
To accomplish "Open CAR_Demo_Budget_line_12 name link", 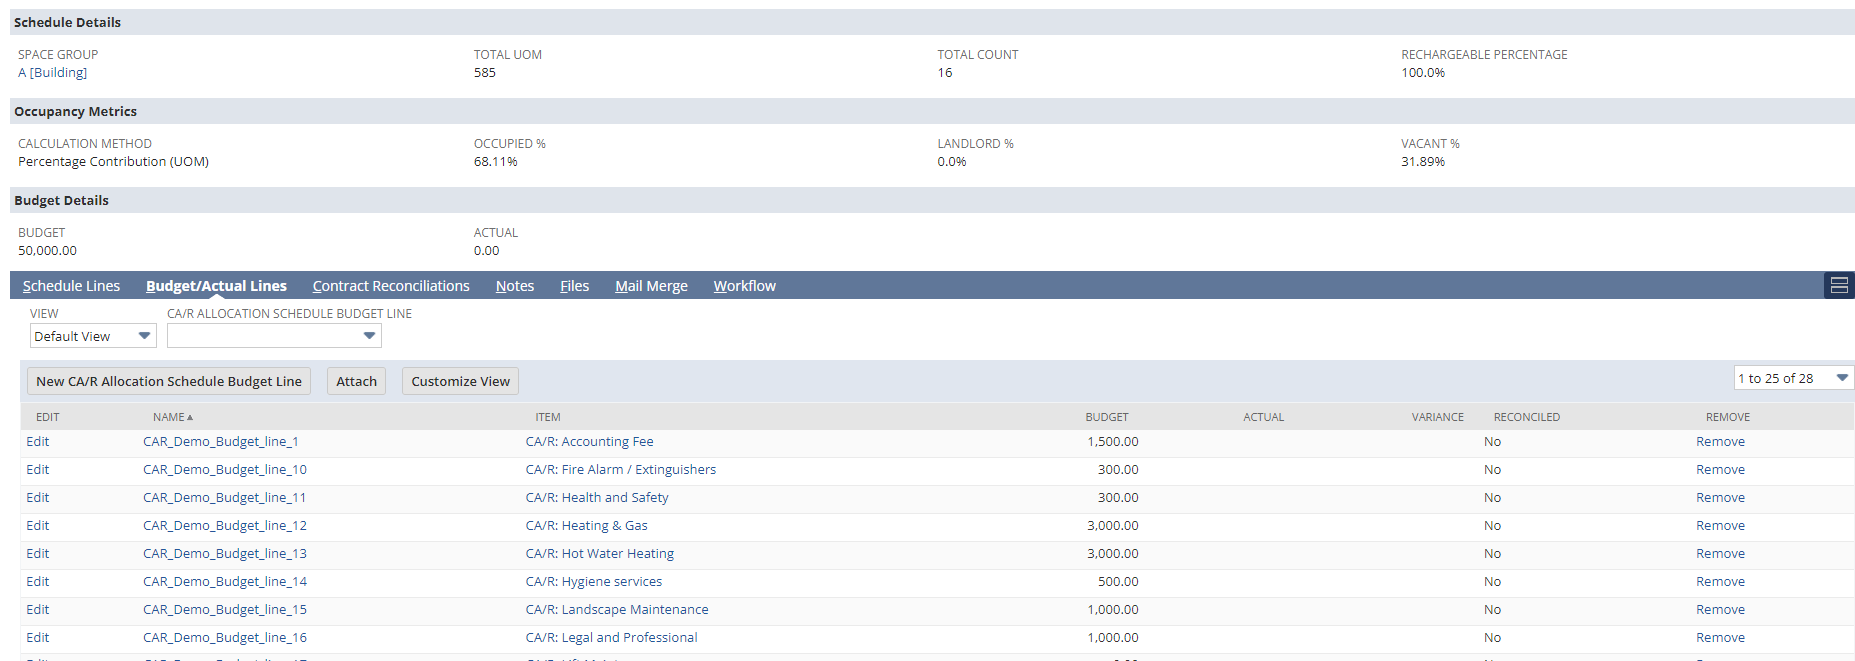I will (225, 525).
